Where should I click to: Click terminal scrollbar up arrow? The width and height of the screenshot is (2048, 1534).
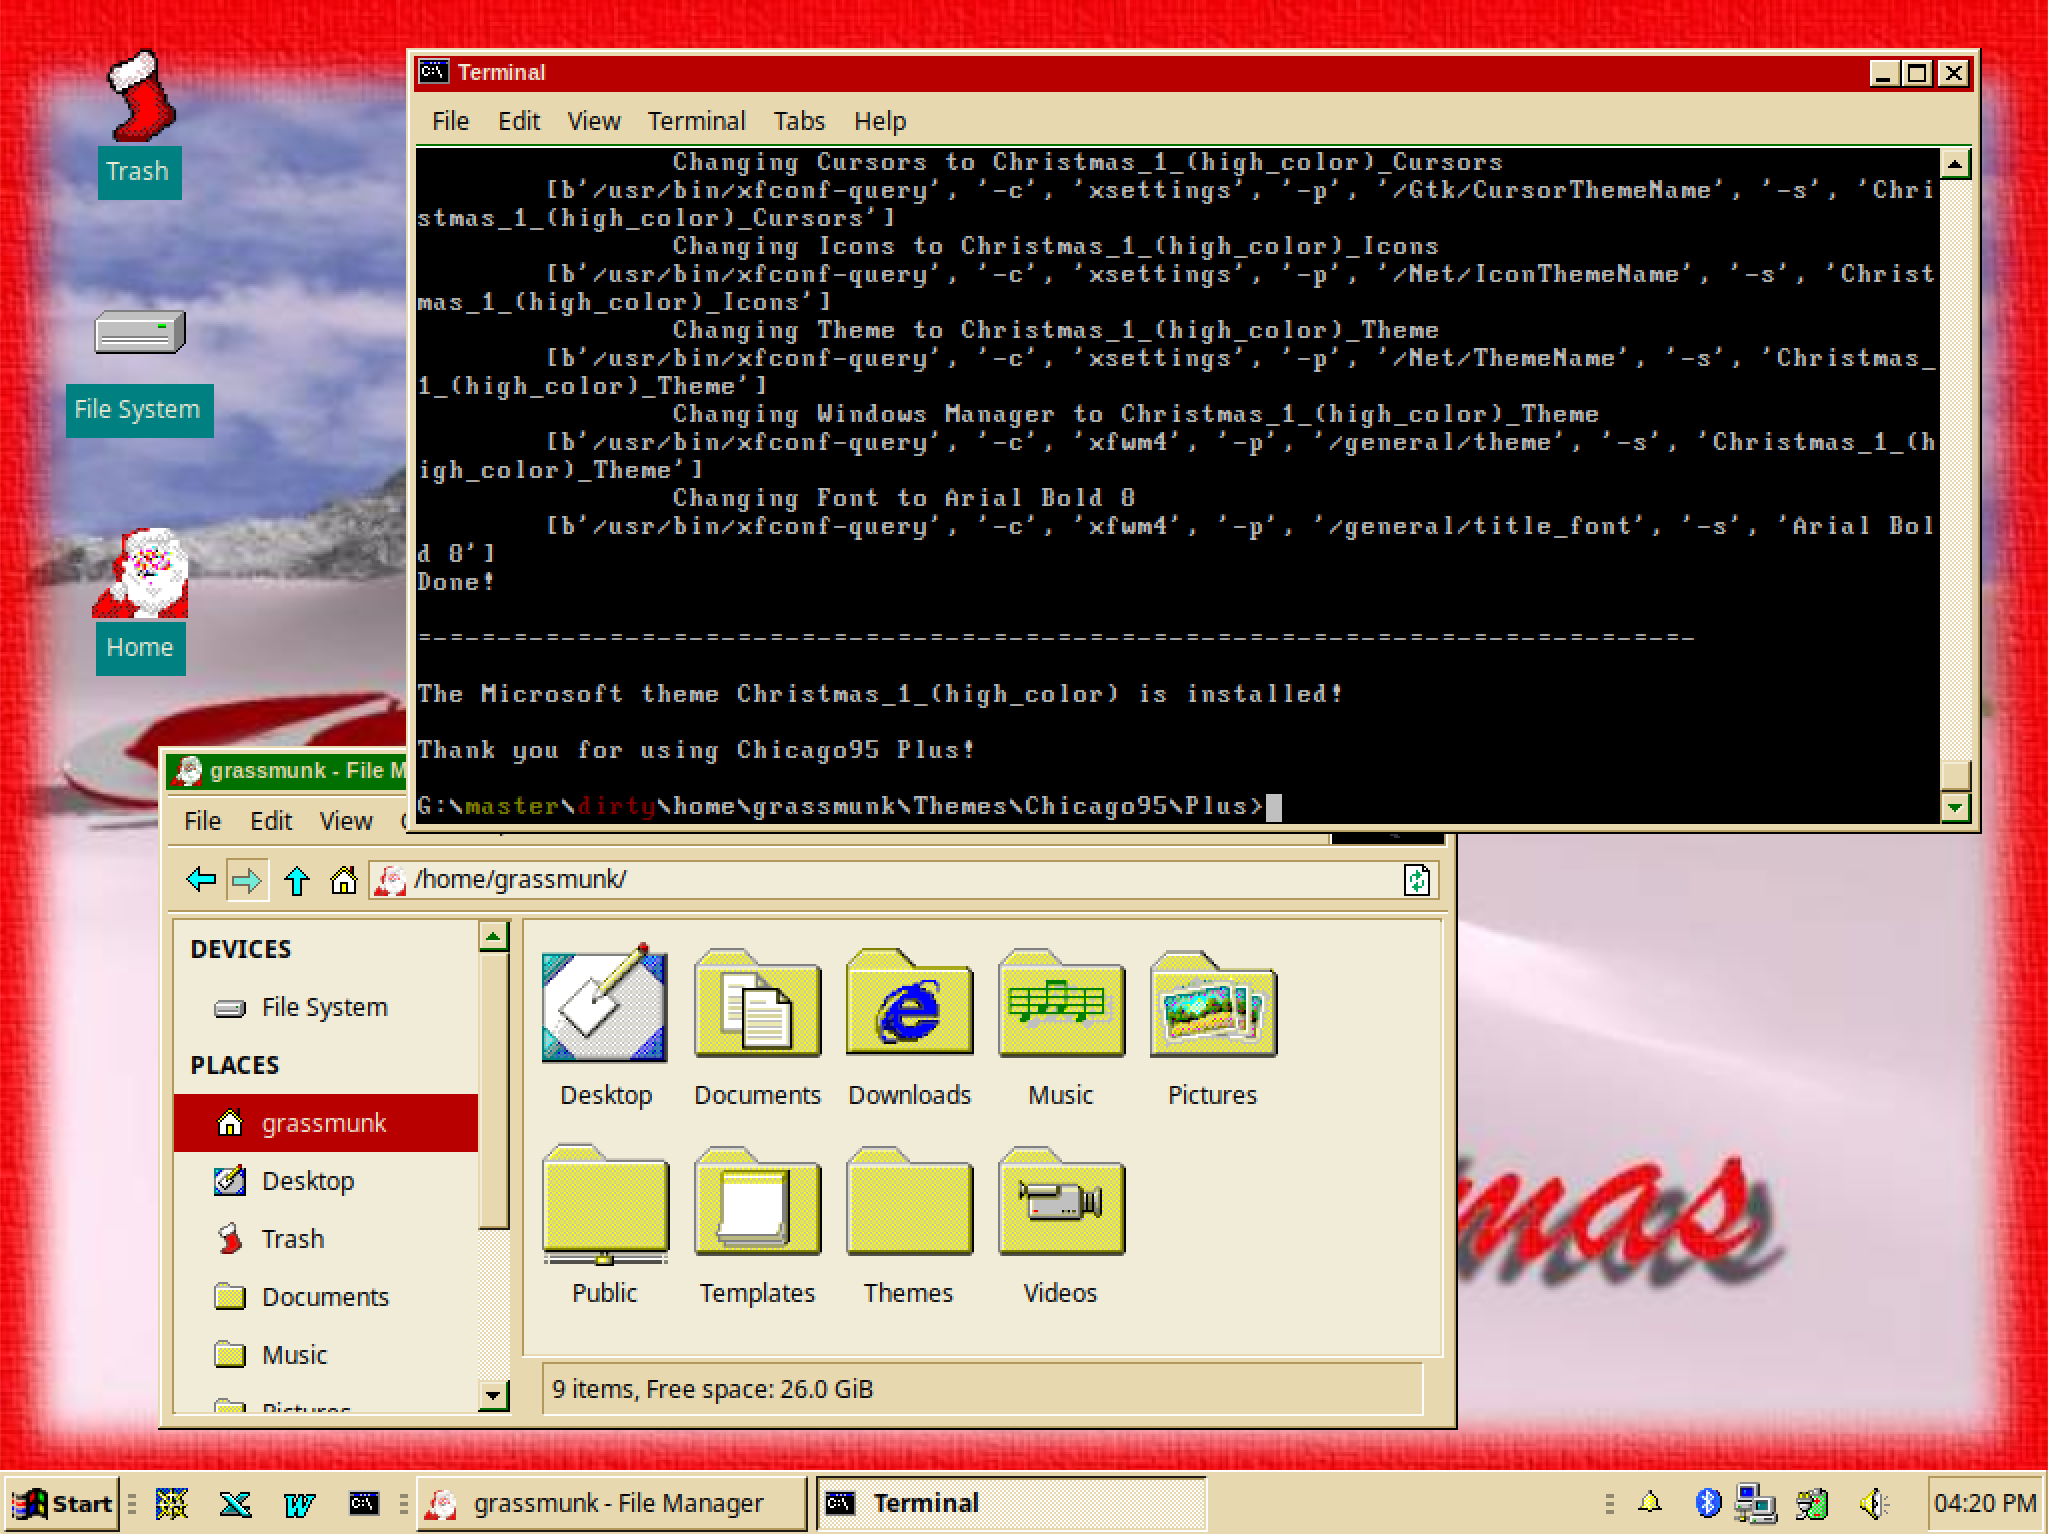[1955, 164]
